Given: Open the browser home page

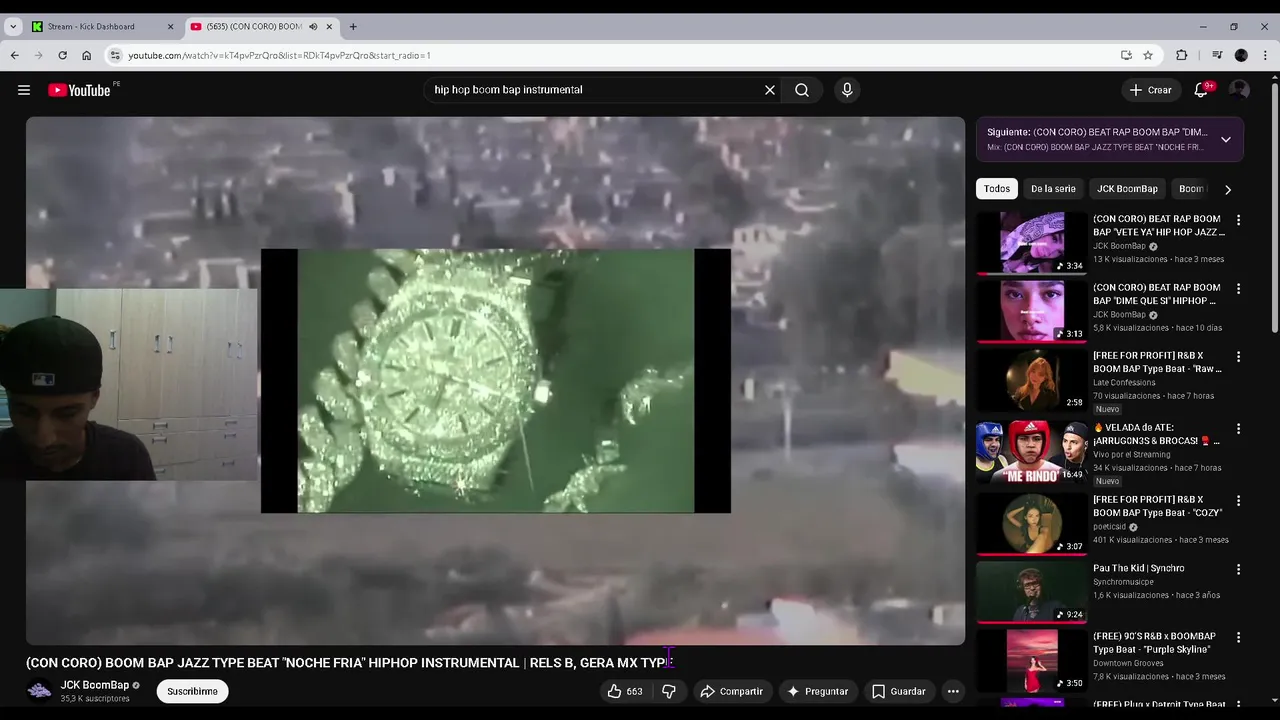Looking at the screenshot, I should point(86,55).
